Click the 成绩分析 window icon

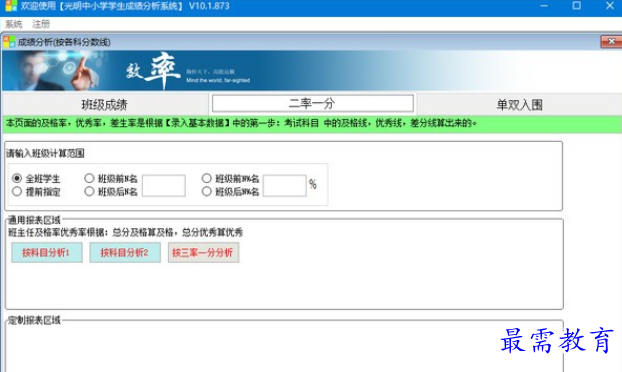click(9, 42)
